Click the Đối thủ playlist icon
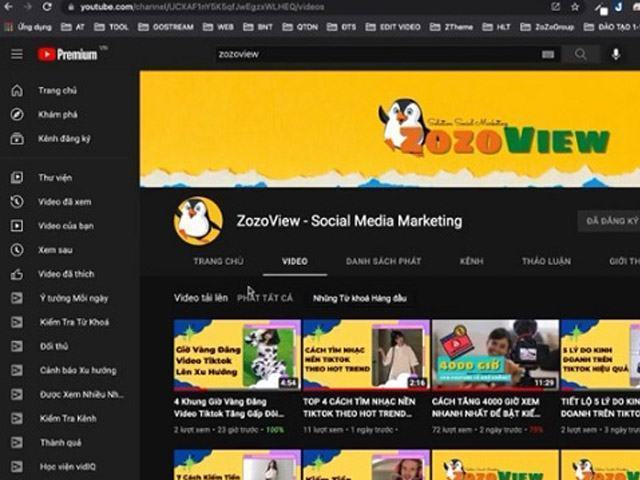The image size is (640, 480). tap(17, 346)
